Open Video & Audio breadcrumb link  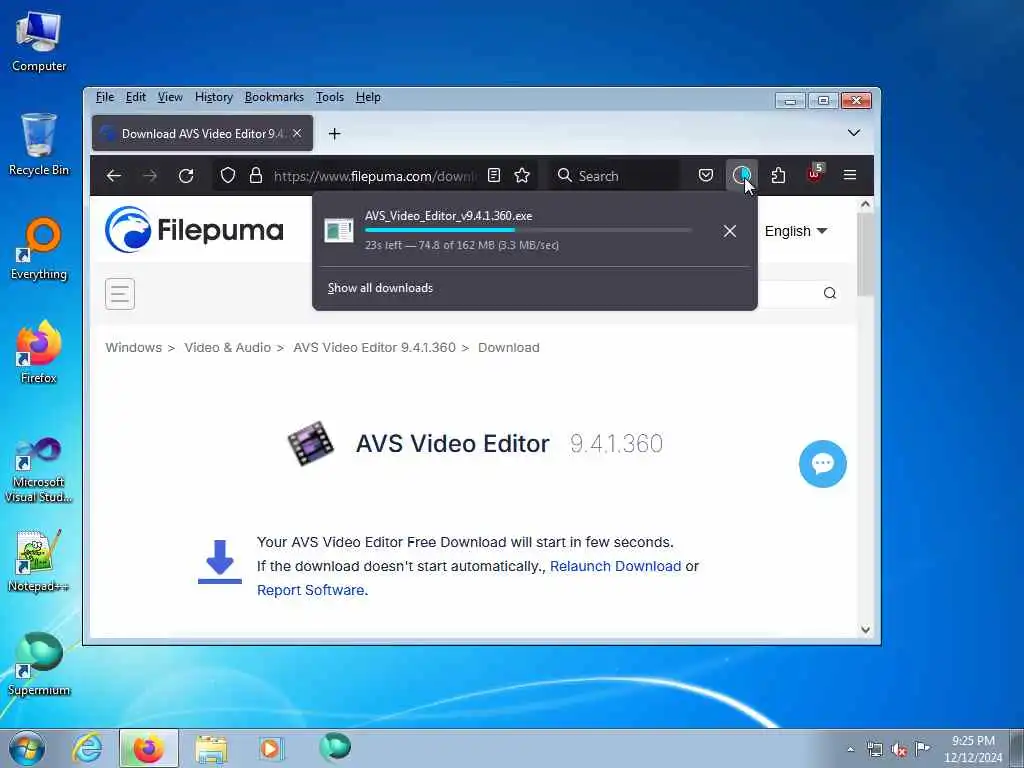click(227, 347)
